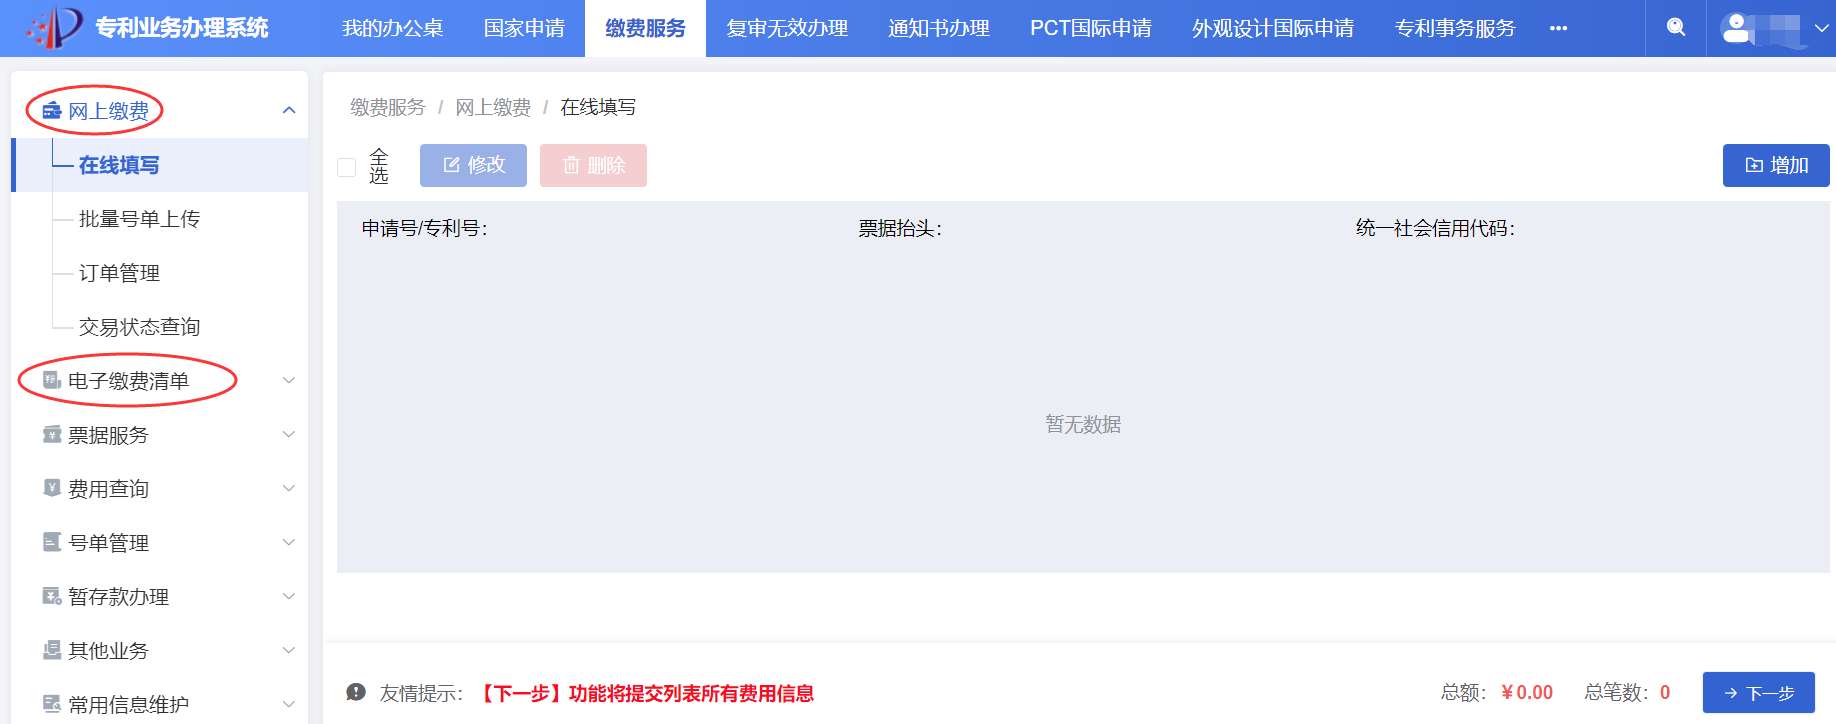This screenshot has height=724, width=1836.
Task: Click the user avatar icon
Action: (x=1737, y=28)
